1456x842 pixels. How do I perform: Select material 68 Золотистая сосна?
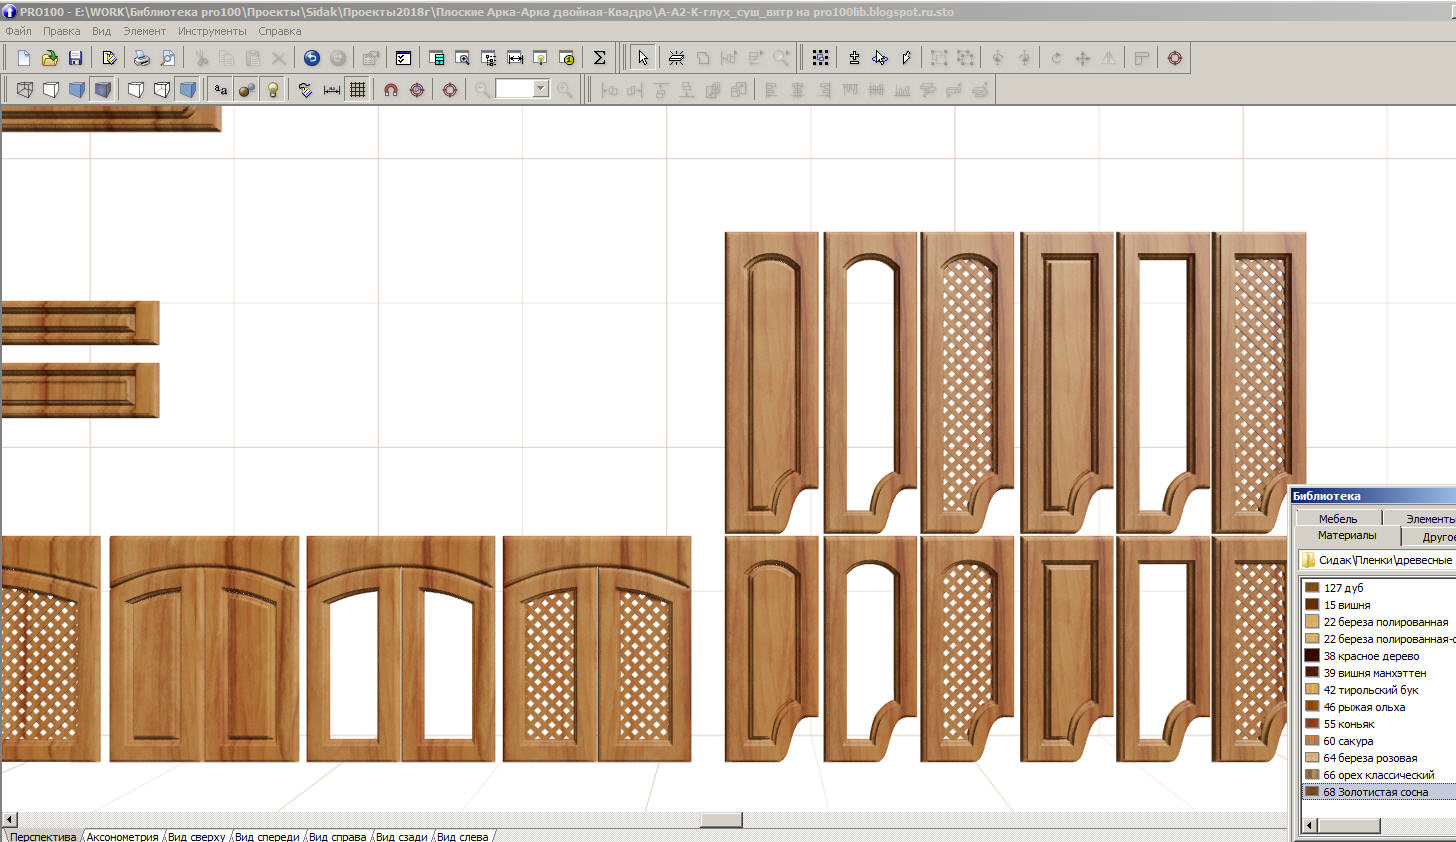coord(1378,792)
